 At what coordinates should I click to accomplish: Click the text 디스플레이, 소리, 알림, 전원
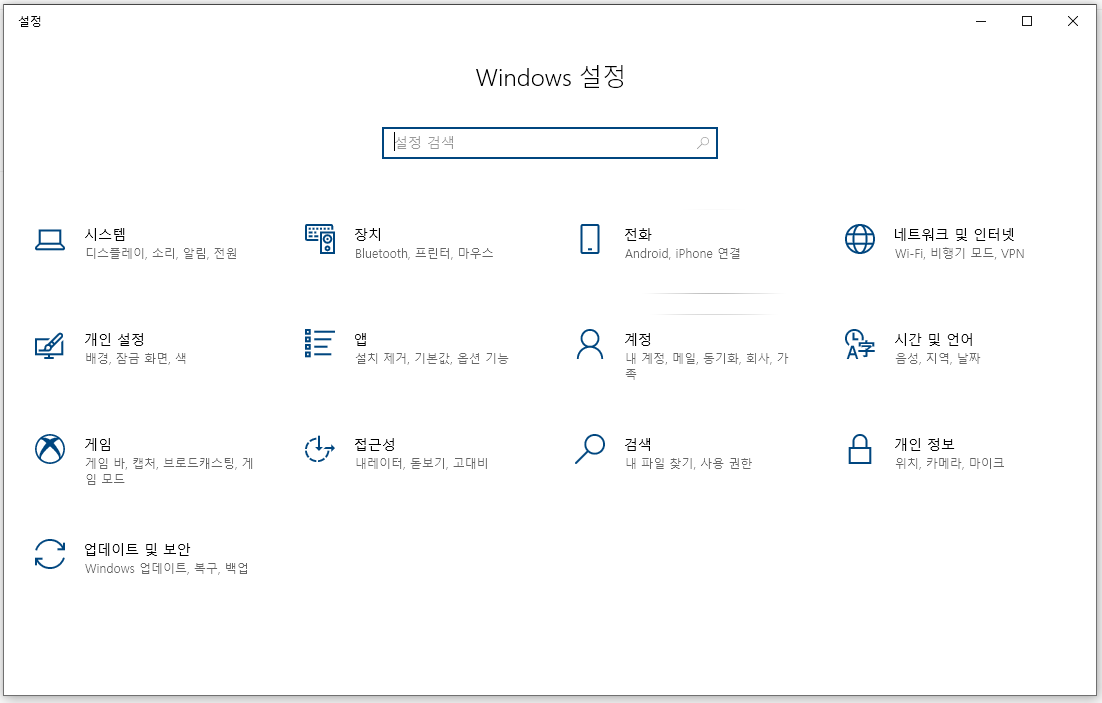click(161, 253)
